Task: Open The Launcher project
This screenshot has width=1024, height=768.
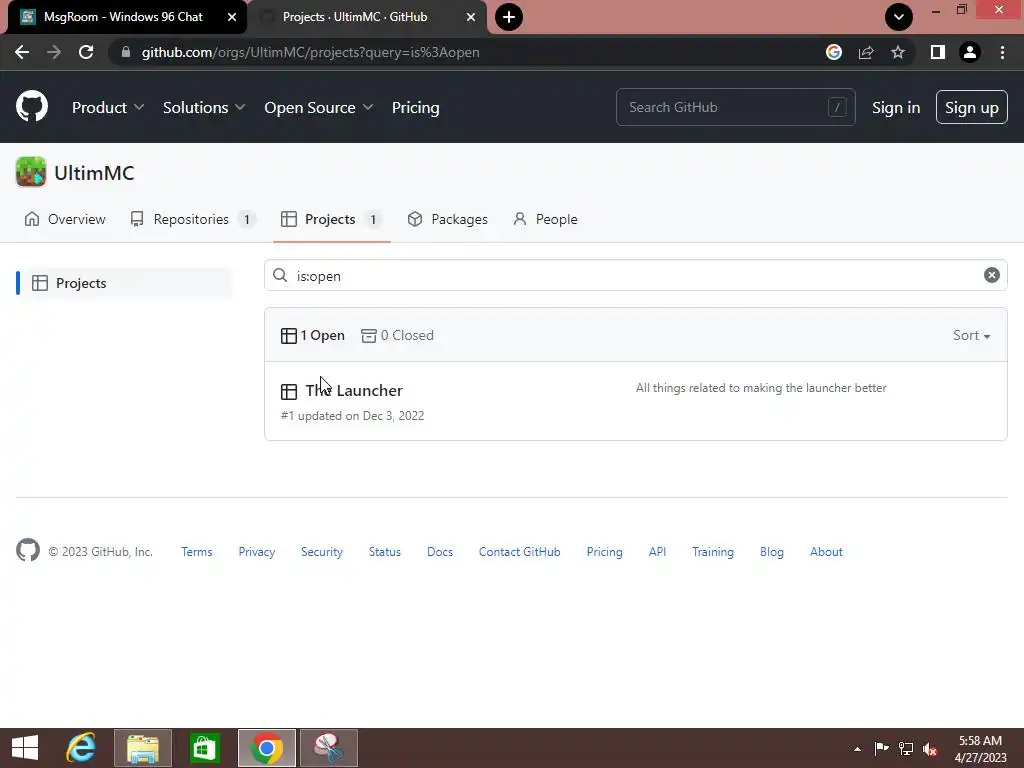Action: [x=354, y=391]
